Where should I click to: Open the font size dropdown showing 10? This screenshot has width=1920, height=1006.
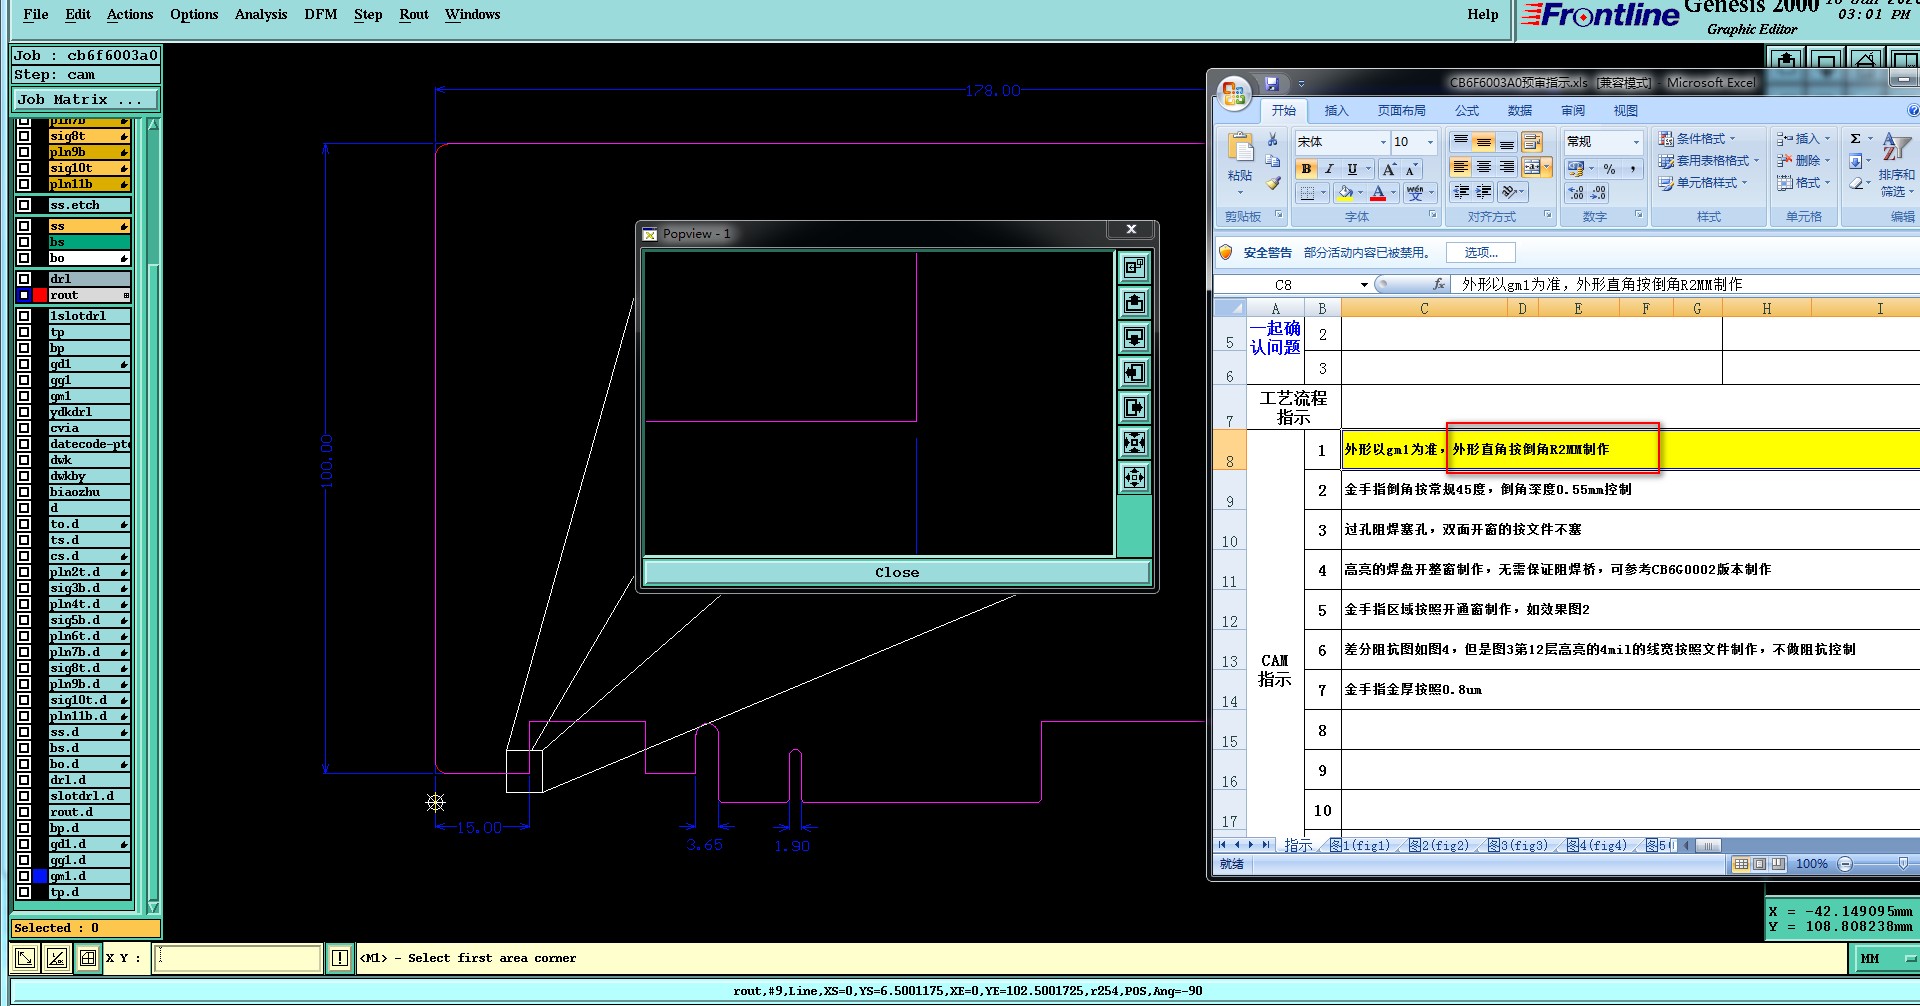pyautogui.click(x=1430, y=142)
